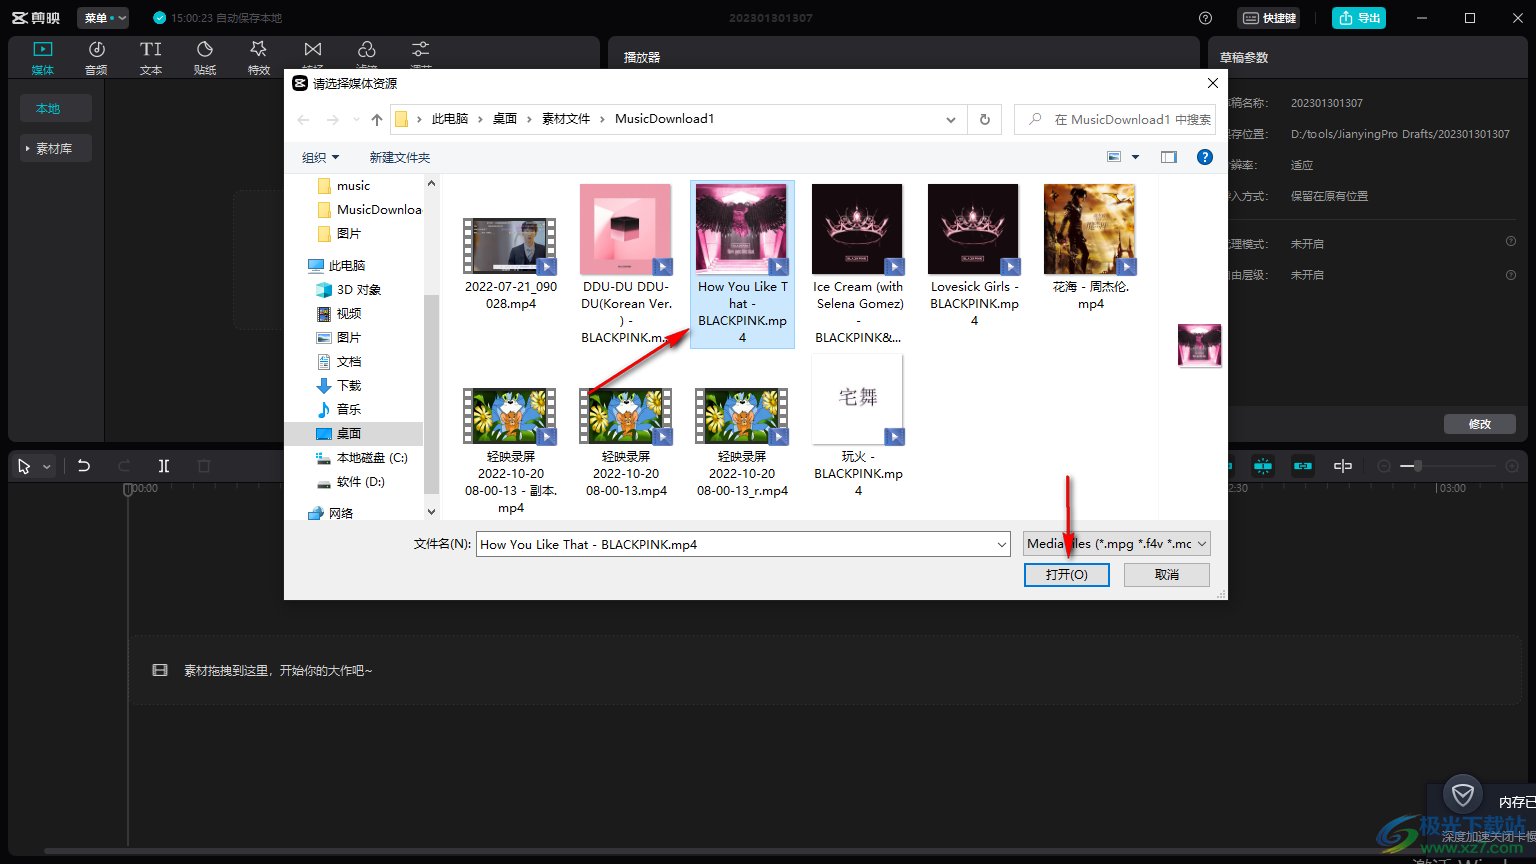
Task: Open the 特效 effects tab
Action: pyautogui.click(x=259, y=58)
